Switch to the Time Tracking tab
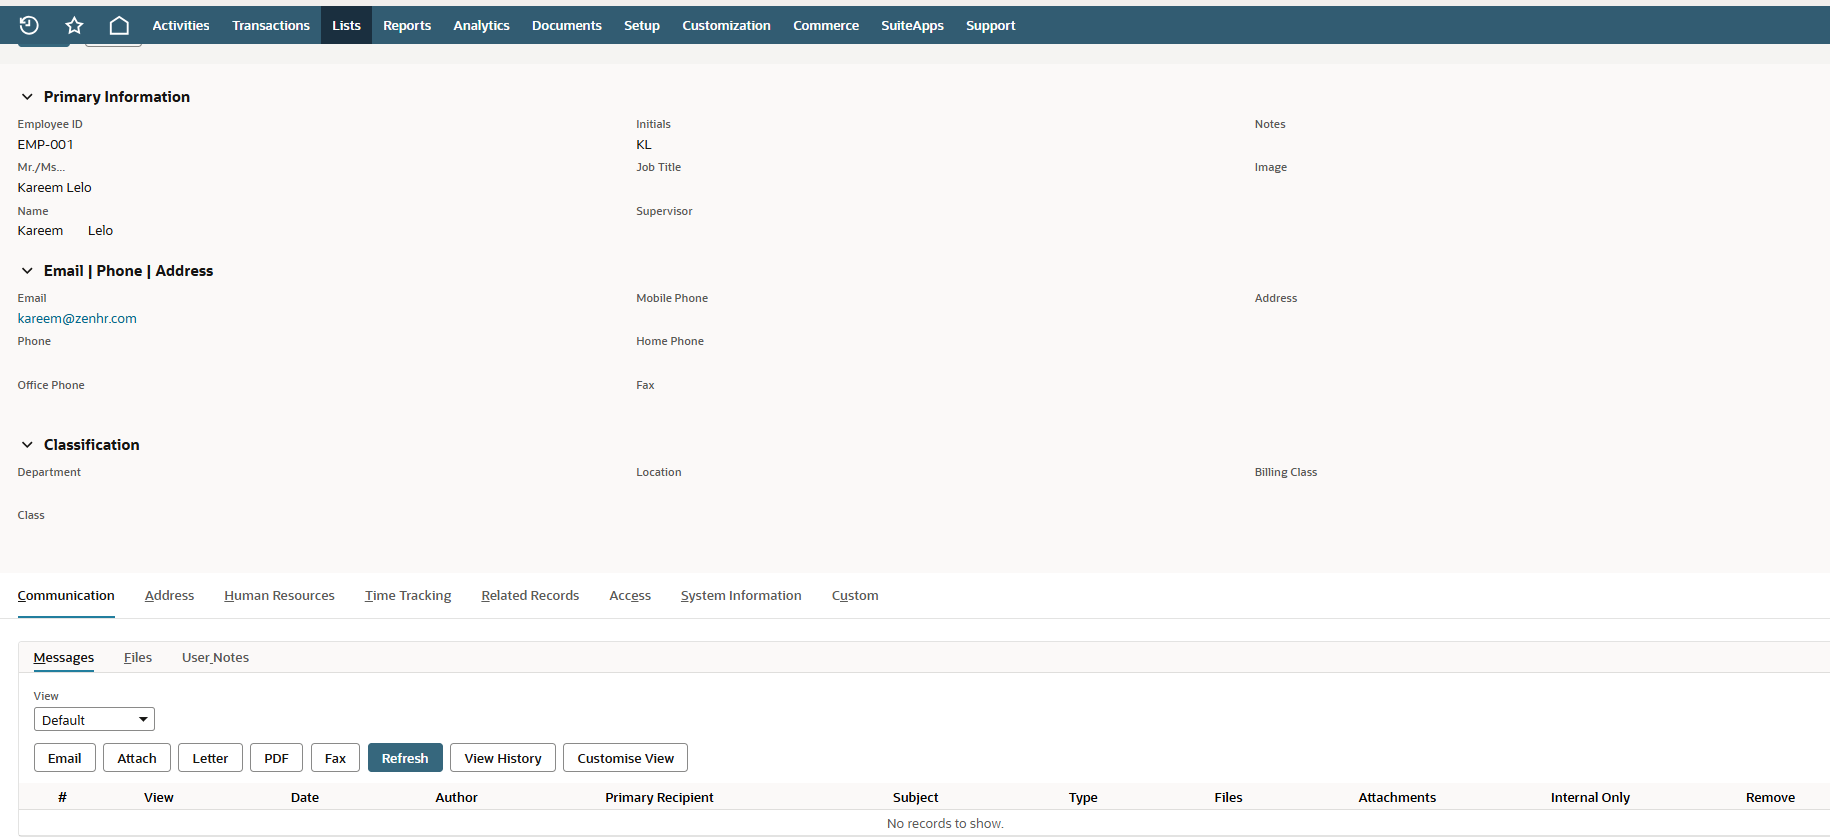The height and width of the screenshot is (838, 1830). coord(408,596)
